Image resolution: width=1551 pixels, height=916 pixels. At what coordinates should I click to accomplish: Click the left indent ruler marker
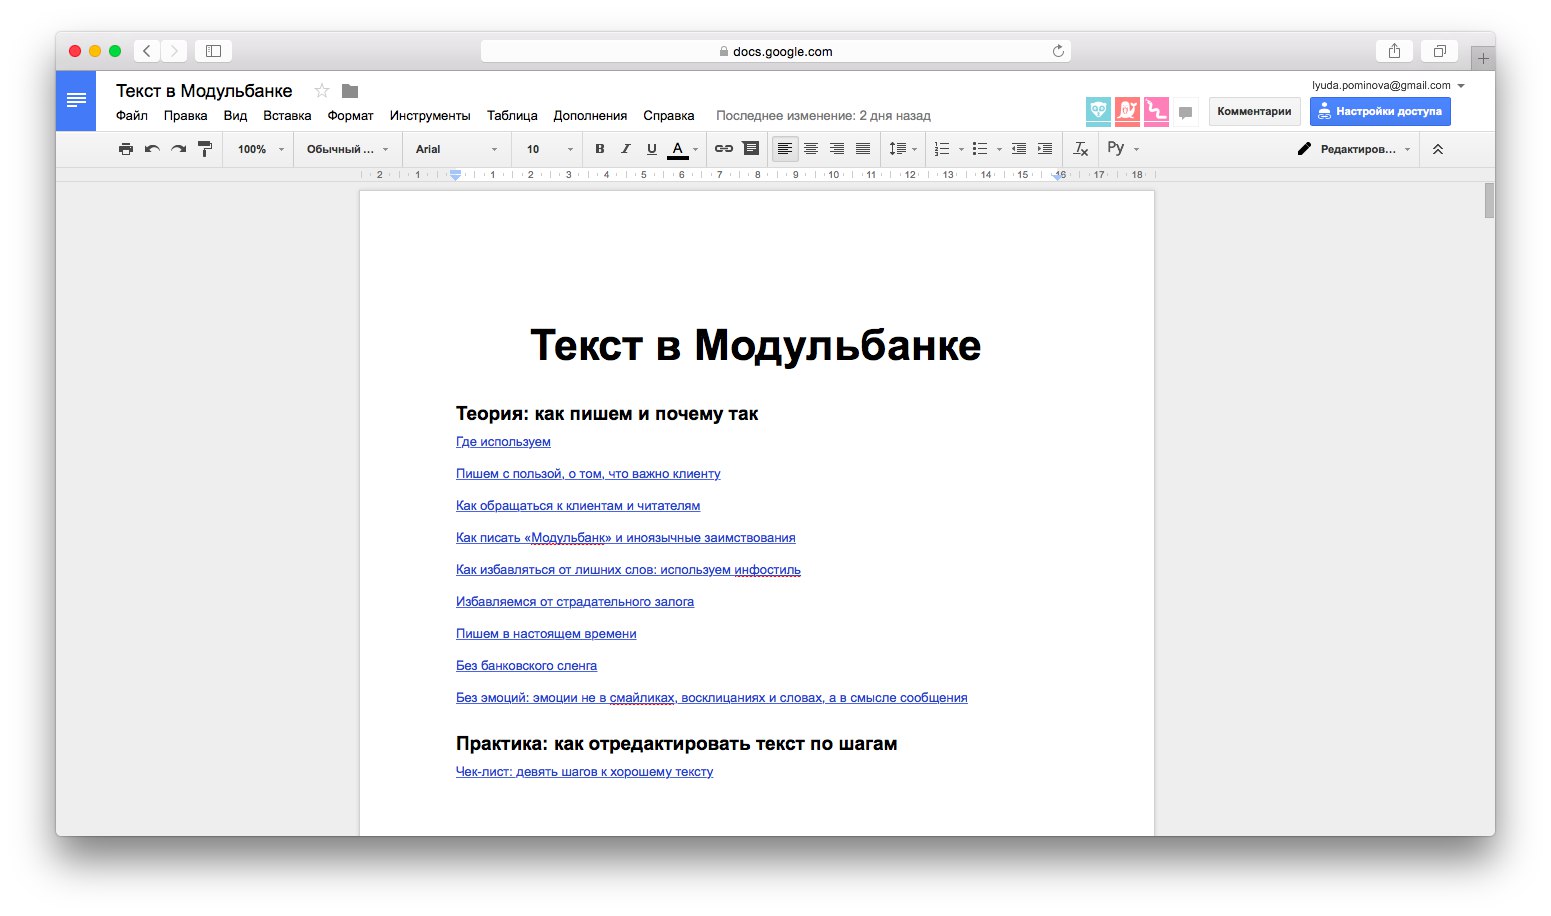tap(455, 175)
